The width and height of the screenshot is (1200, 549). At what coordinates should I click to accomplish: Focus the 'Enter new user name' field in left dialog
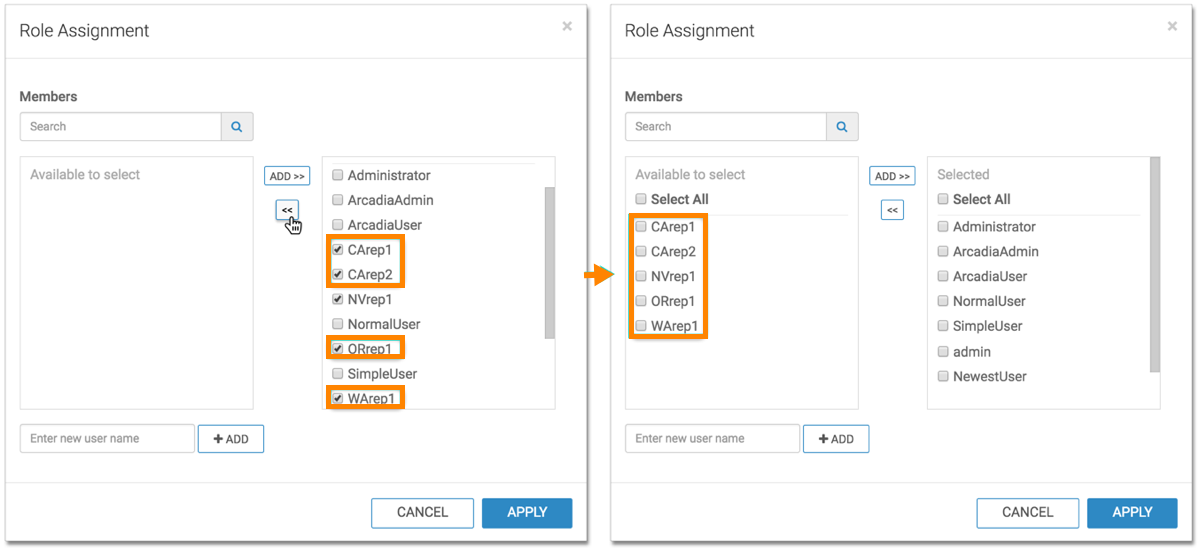107,439
